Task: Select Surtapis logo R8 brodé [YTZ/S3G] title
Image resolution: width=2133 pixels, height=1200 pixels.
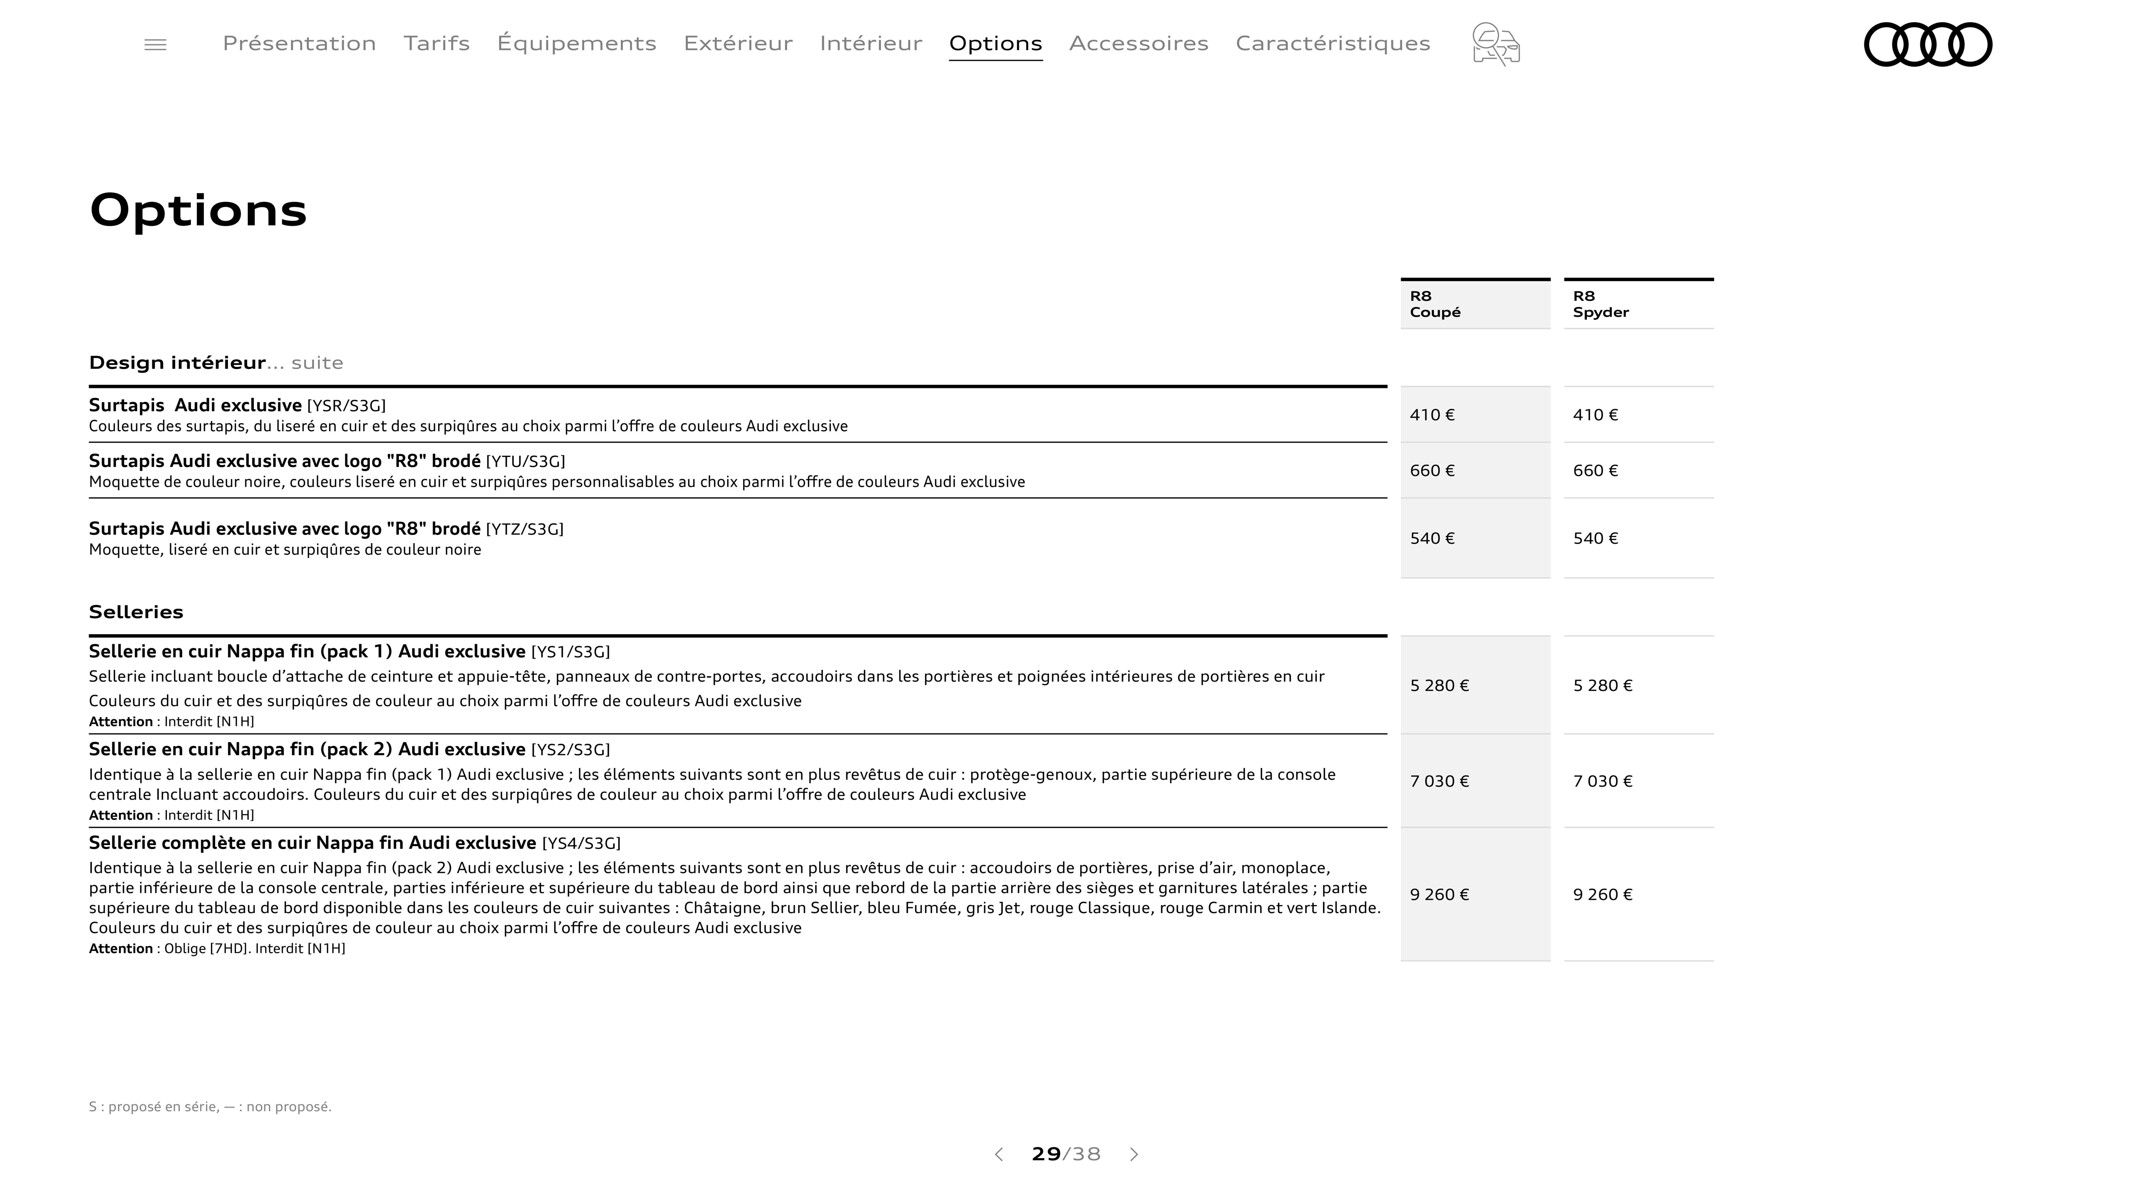Action: [x=326, y=529]
